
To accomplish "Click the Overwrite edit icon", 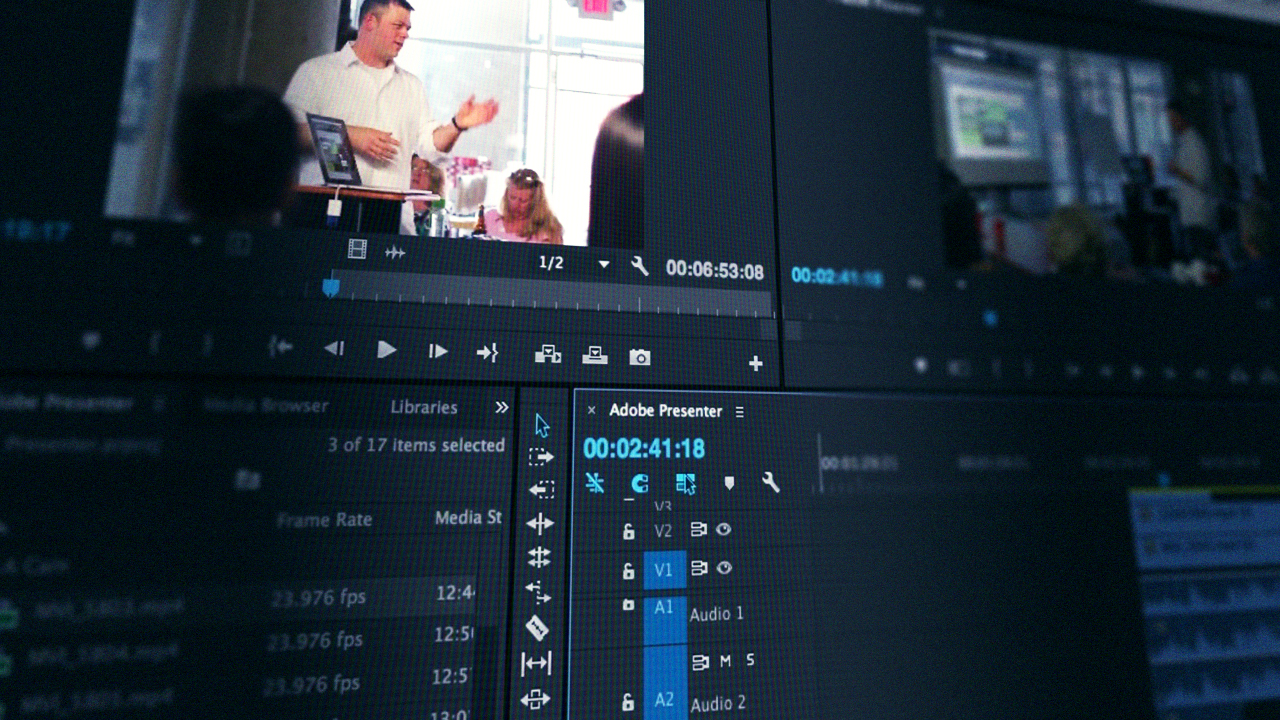I will tap(595, 354).
